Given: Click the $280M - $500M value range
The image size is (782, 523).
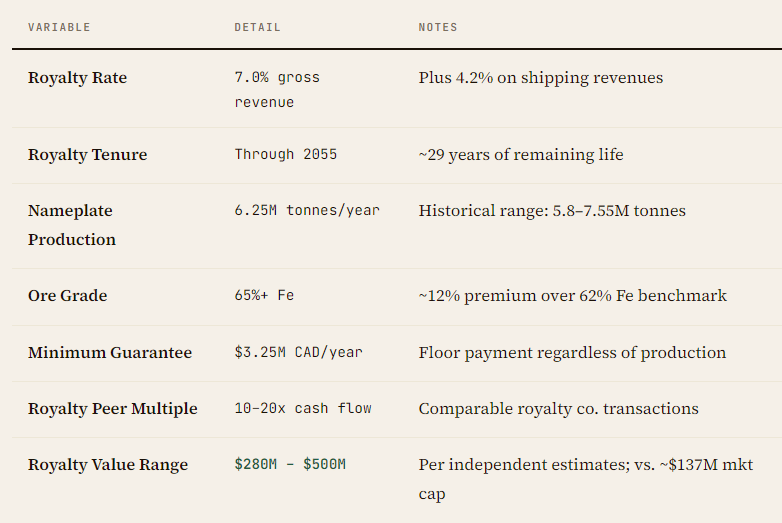Looking at the screenshot, I should point(289,465).
